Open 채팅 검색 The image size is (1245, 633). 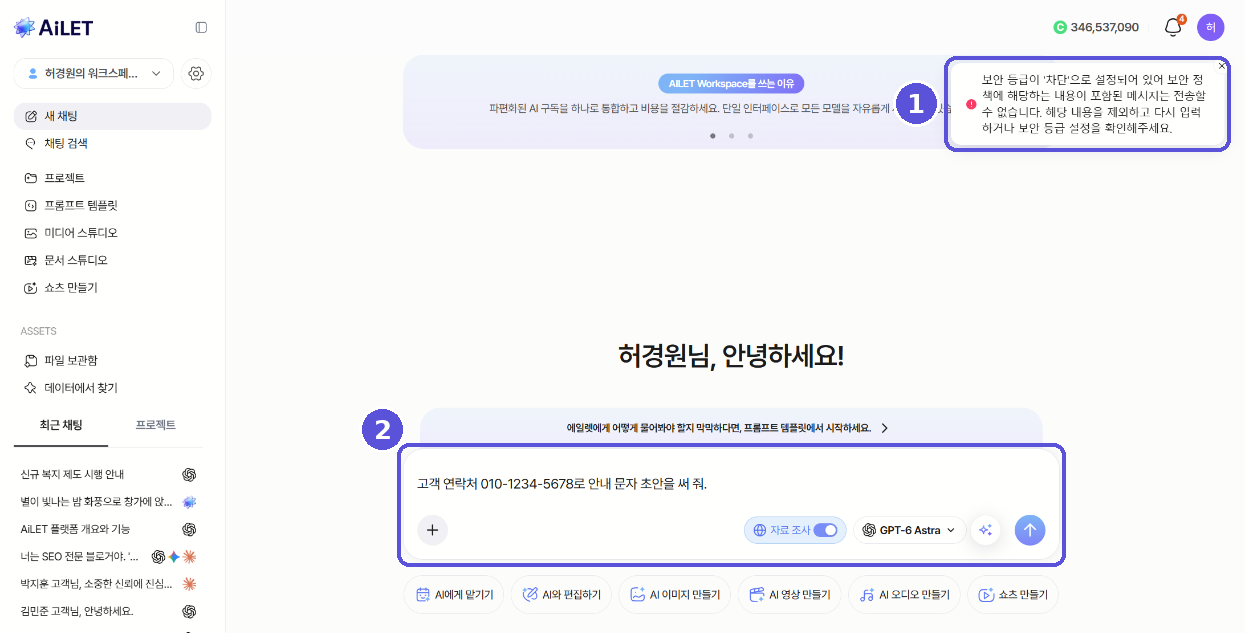pyautogui.click(x=112, y=143)
